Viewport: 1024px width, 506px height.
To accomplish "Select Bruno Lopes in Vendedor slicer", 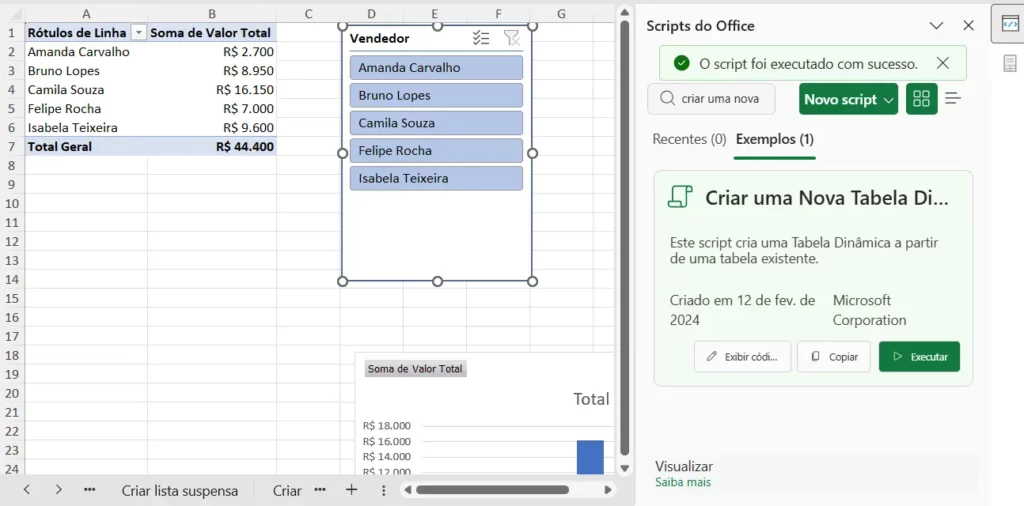I will [436, 95].
